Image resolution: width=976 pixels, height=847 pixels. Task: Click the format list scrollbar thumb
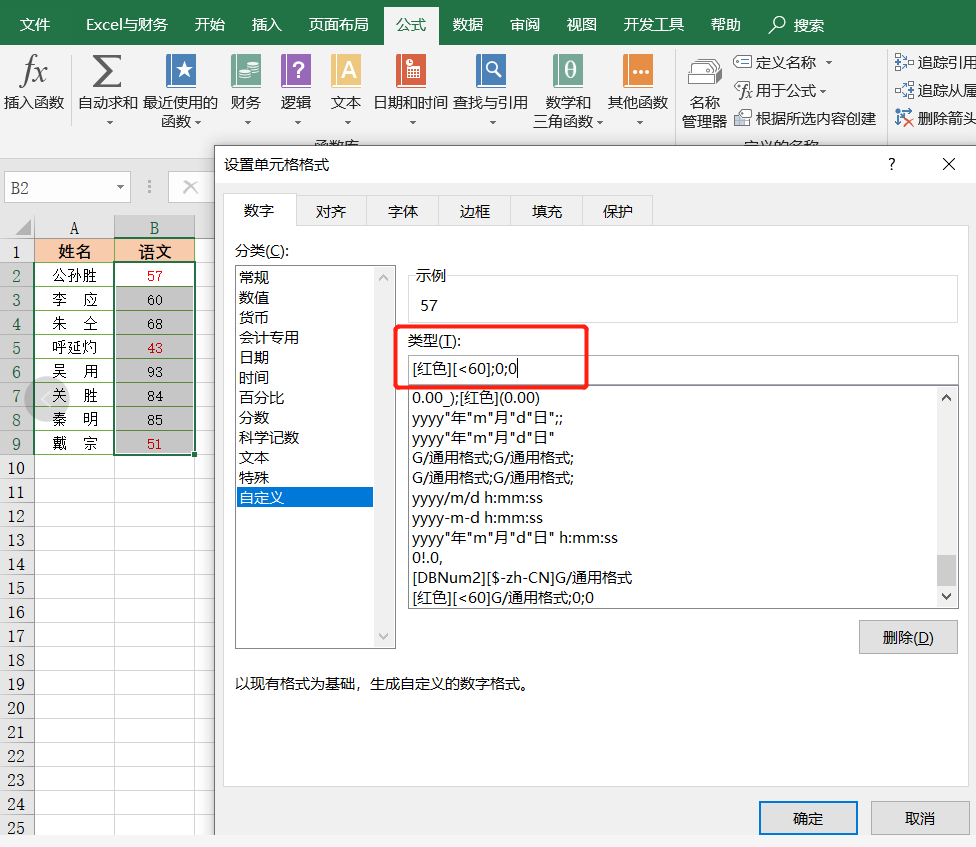pyautogui.click(x=947, y=570)
